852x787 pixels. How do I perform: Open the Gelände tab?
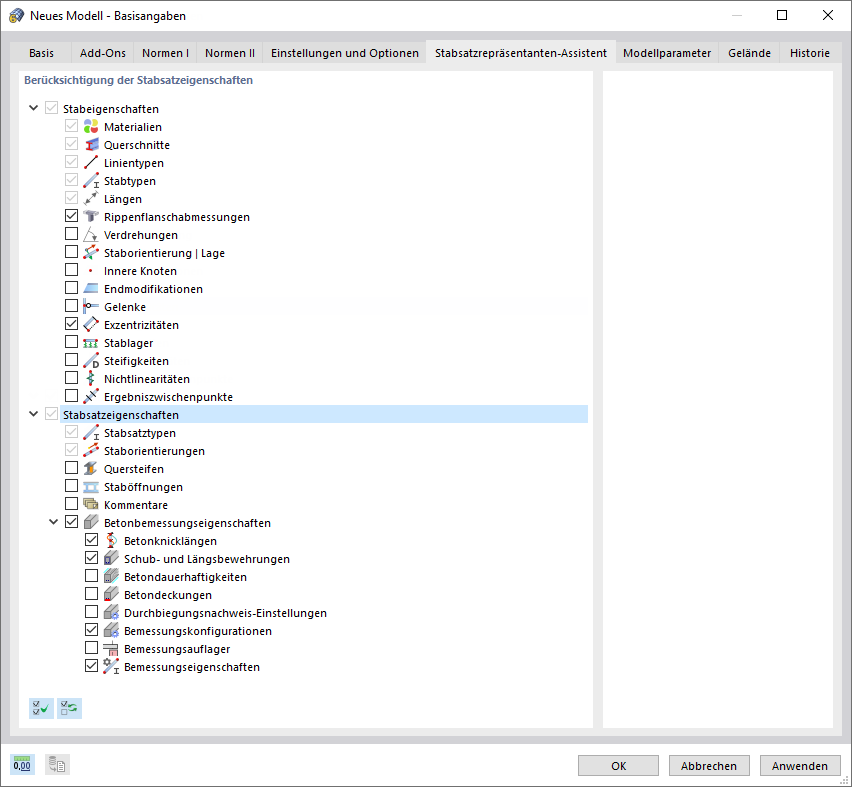(x=749, y=53)
